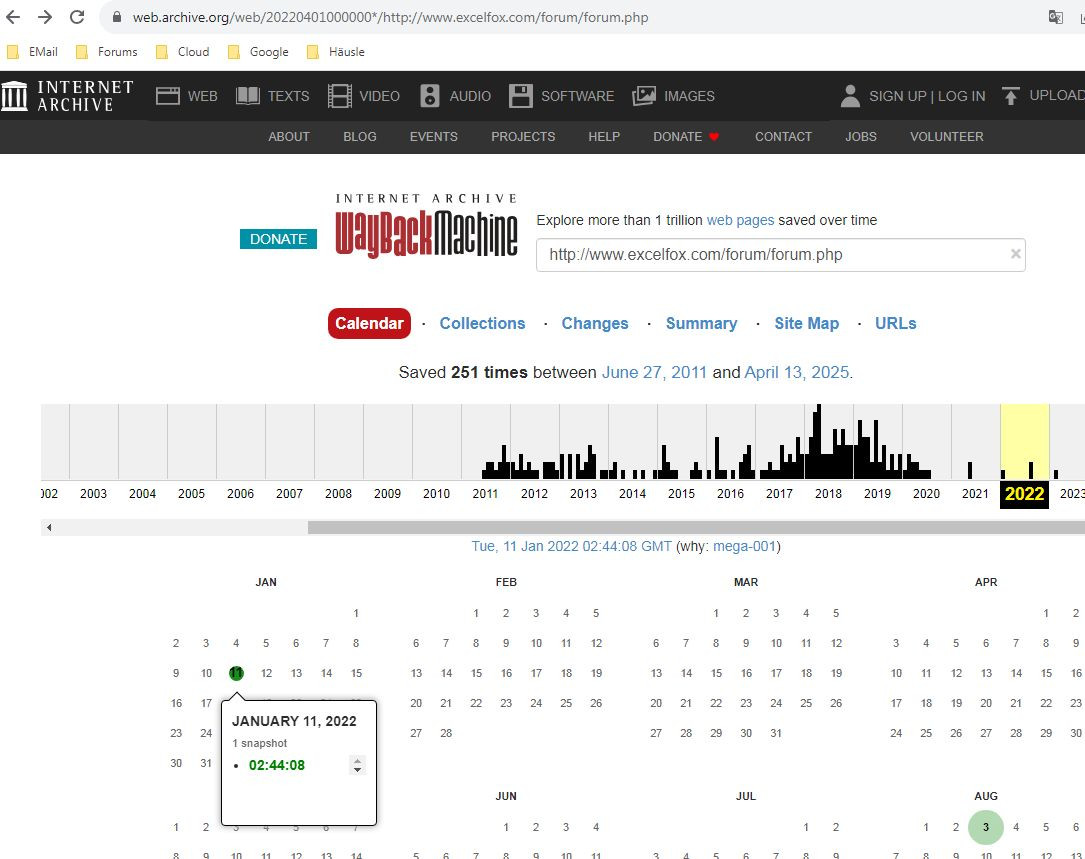Click the snapshot popup stepper arrows

coord(357,765)
